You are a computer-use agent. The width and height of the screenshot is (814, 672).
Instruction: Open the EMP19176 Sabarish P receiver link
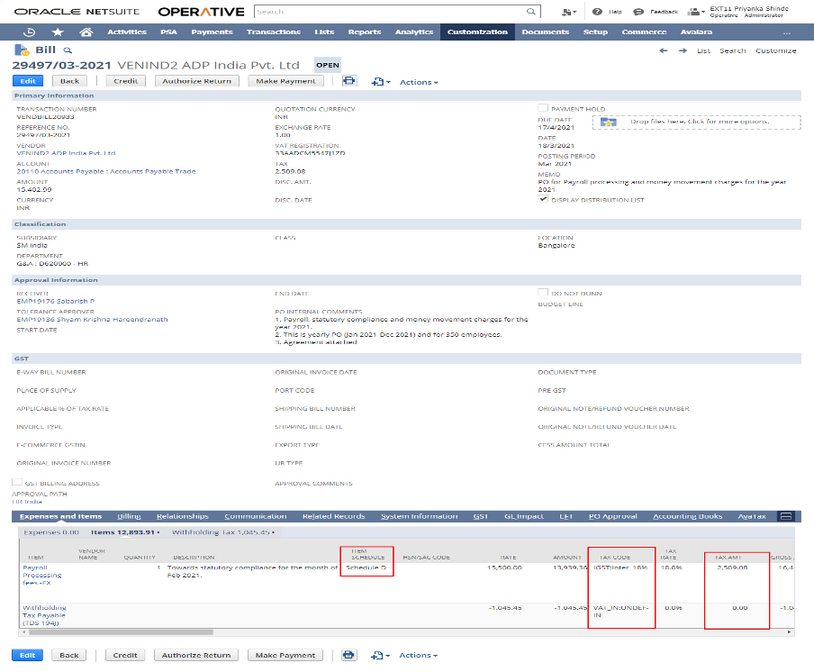tap(56, 301)
